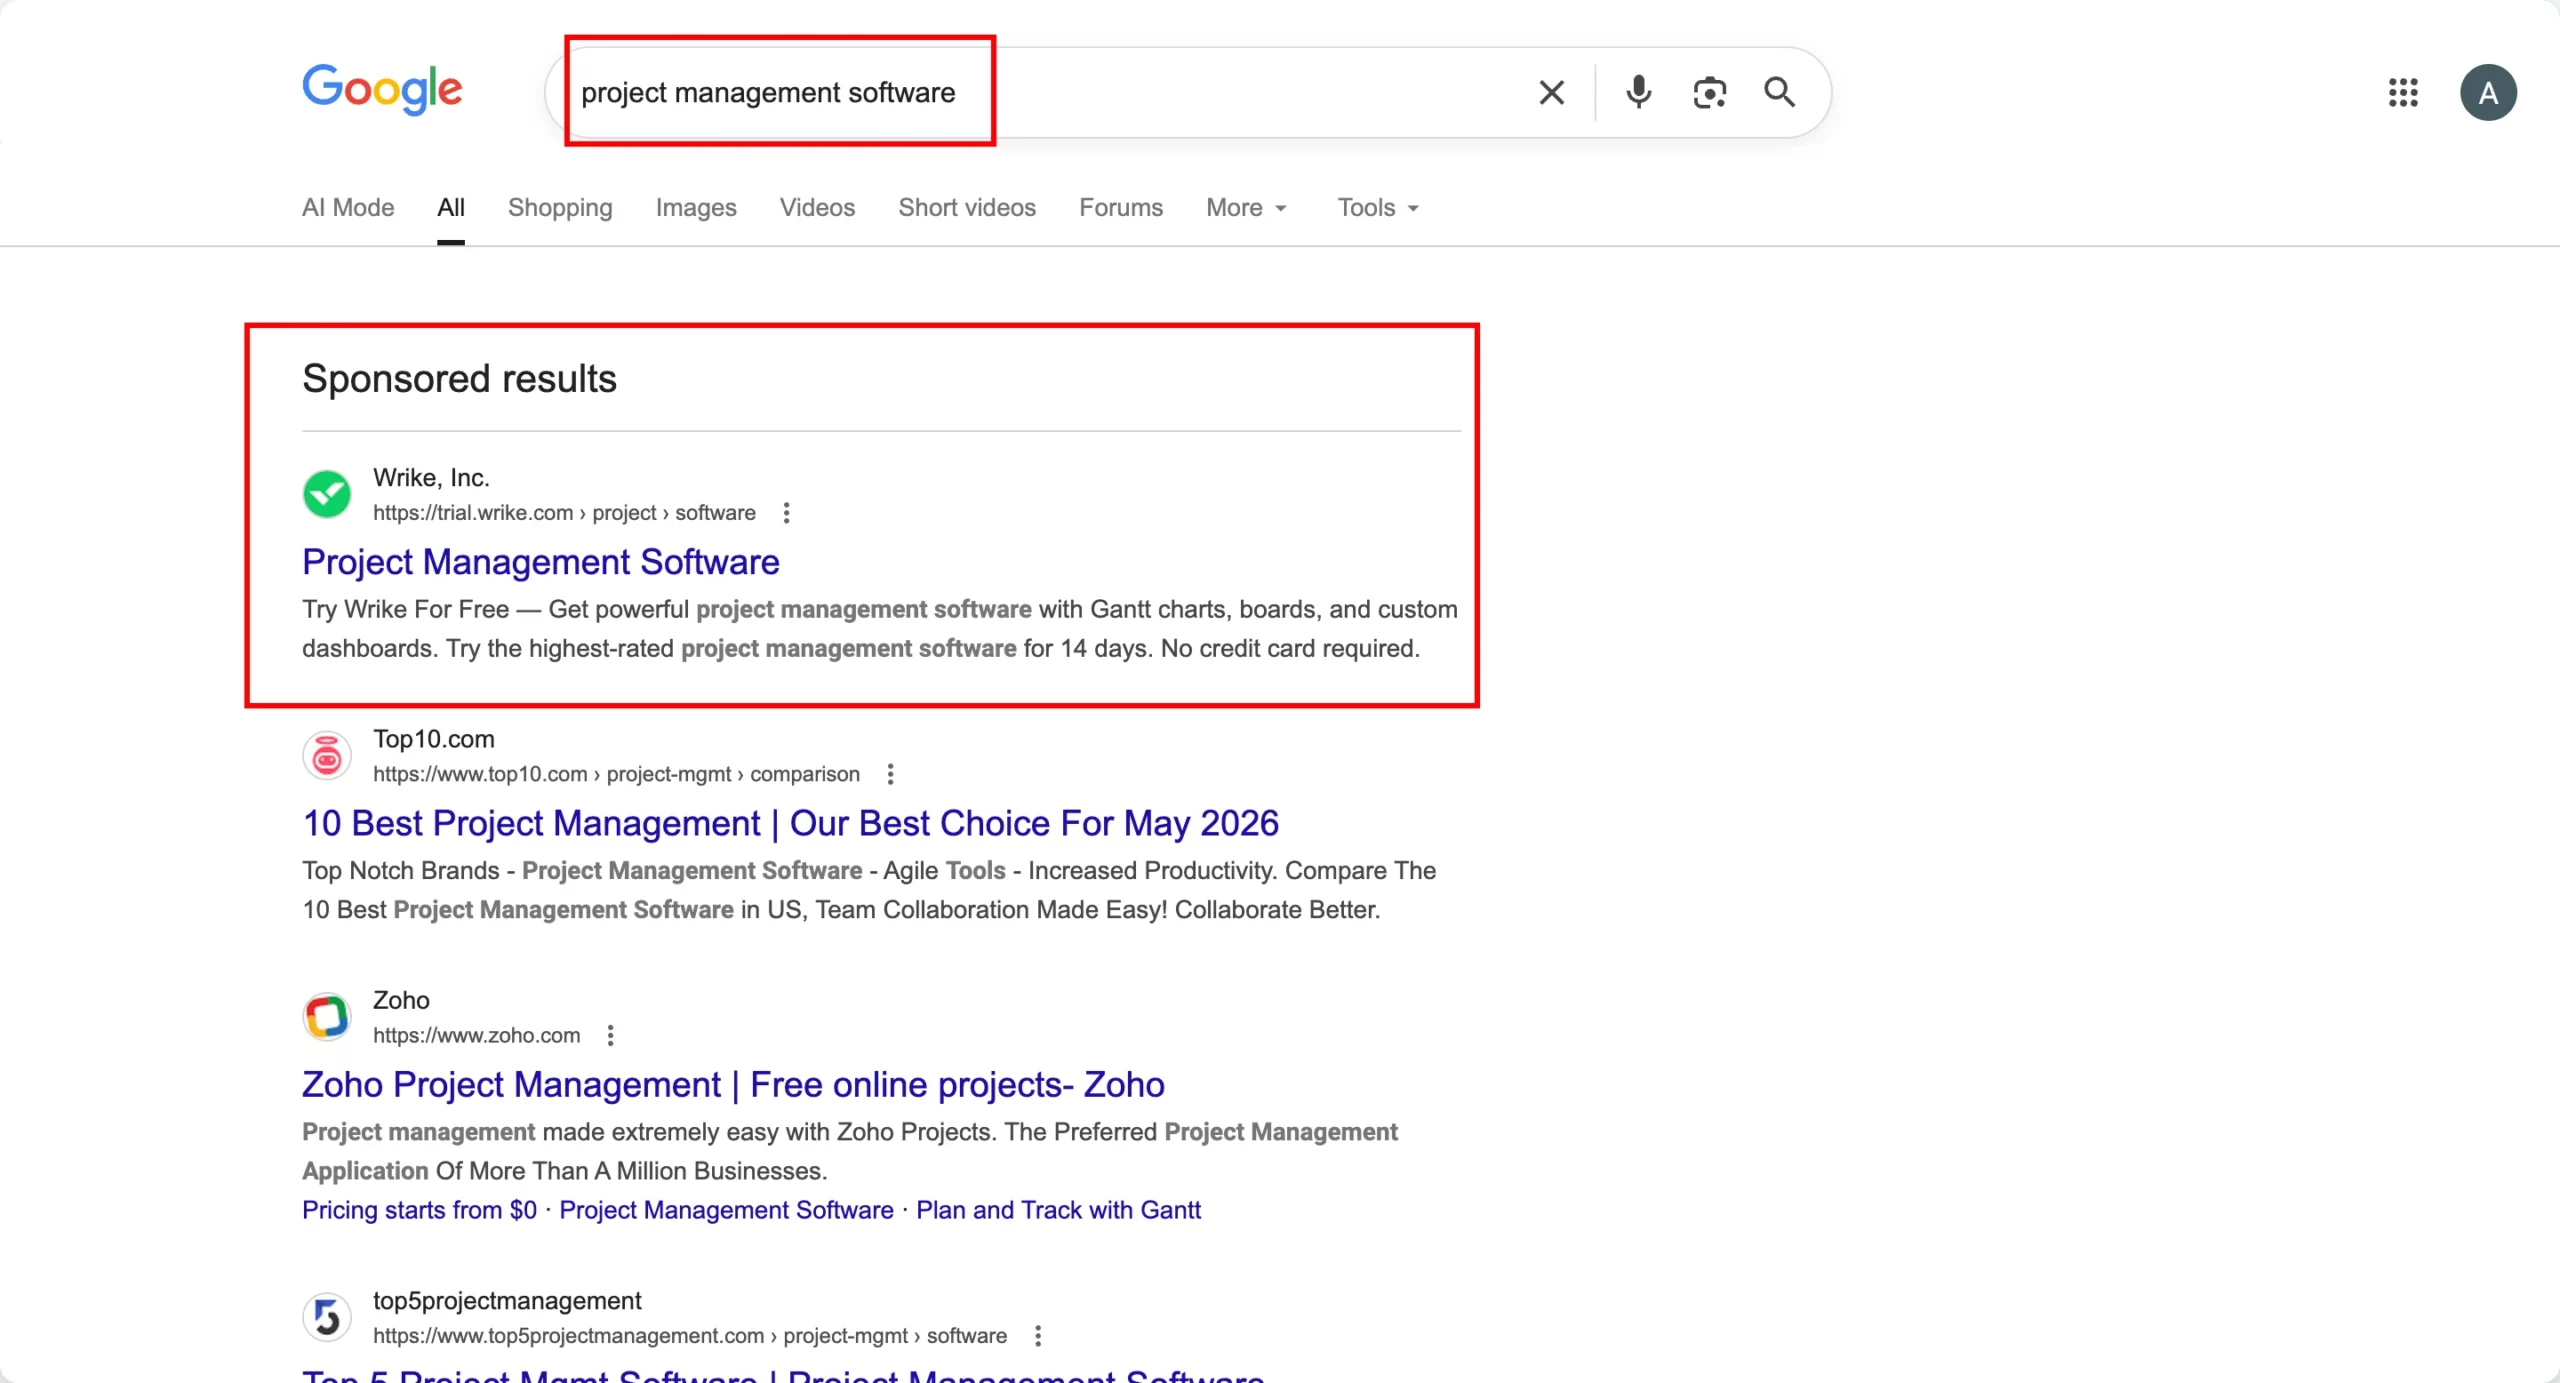
Task: Click the Google logo
Action: coord(382,90)
